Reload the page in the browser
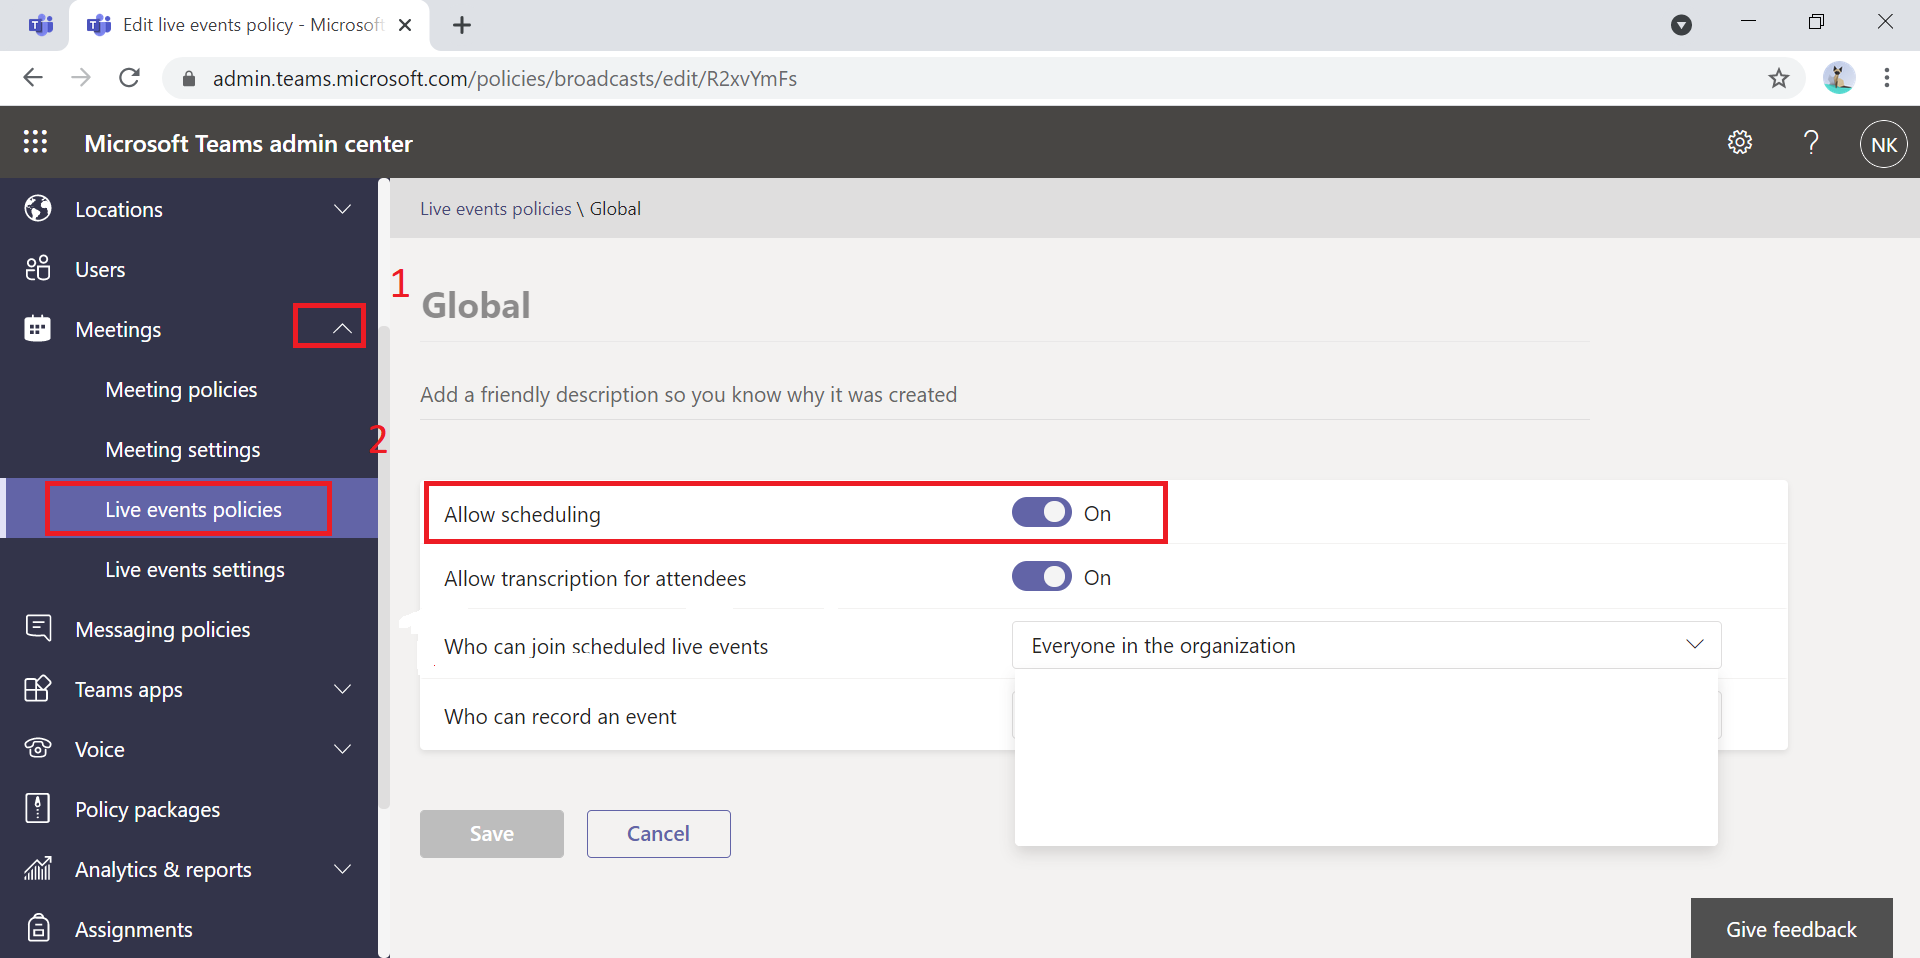 point(129,78)
